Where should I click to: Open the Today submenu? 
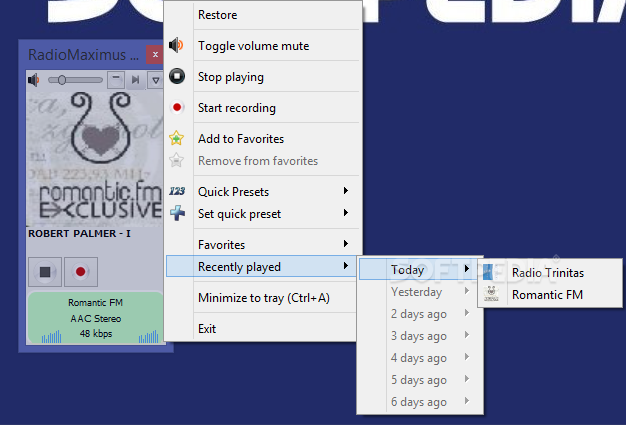(420, 269)
